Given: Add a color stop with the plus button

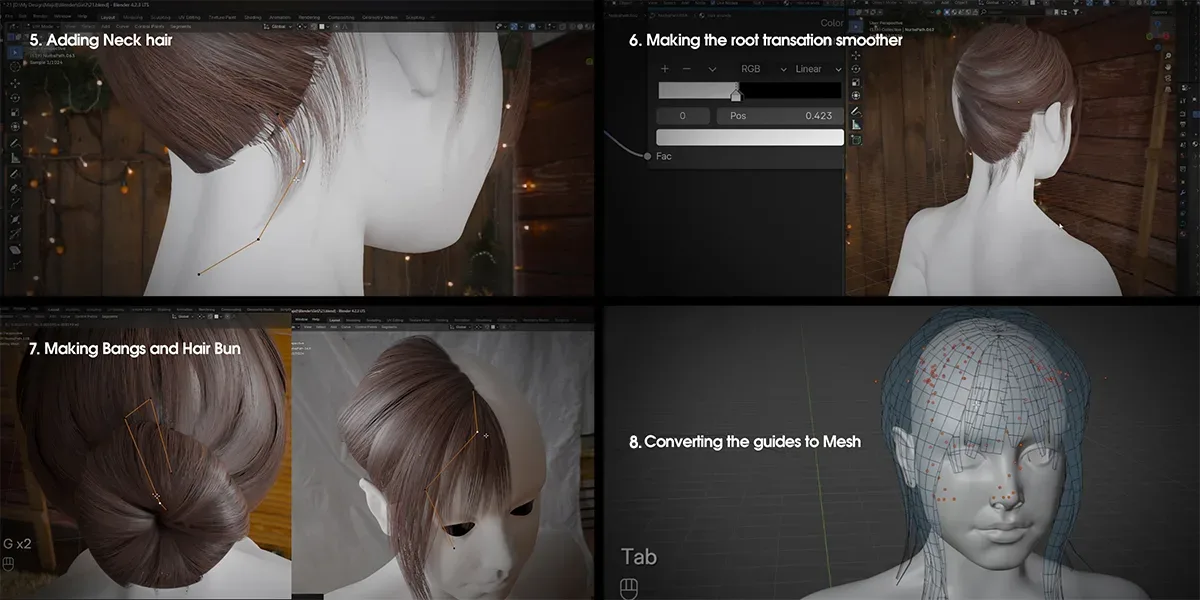Looking at the screenshot, I should [x=665, y=69].
